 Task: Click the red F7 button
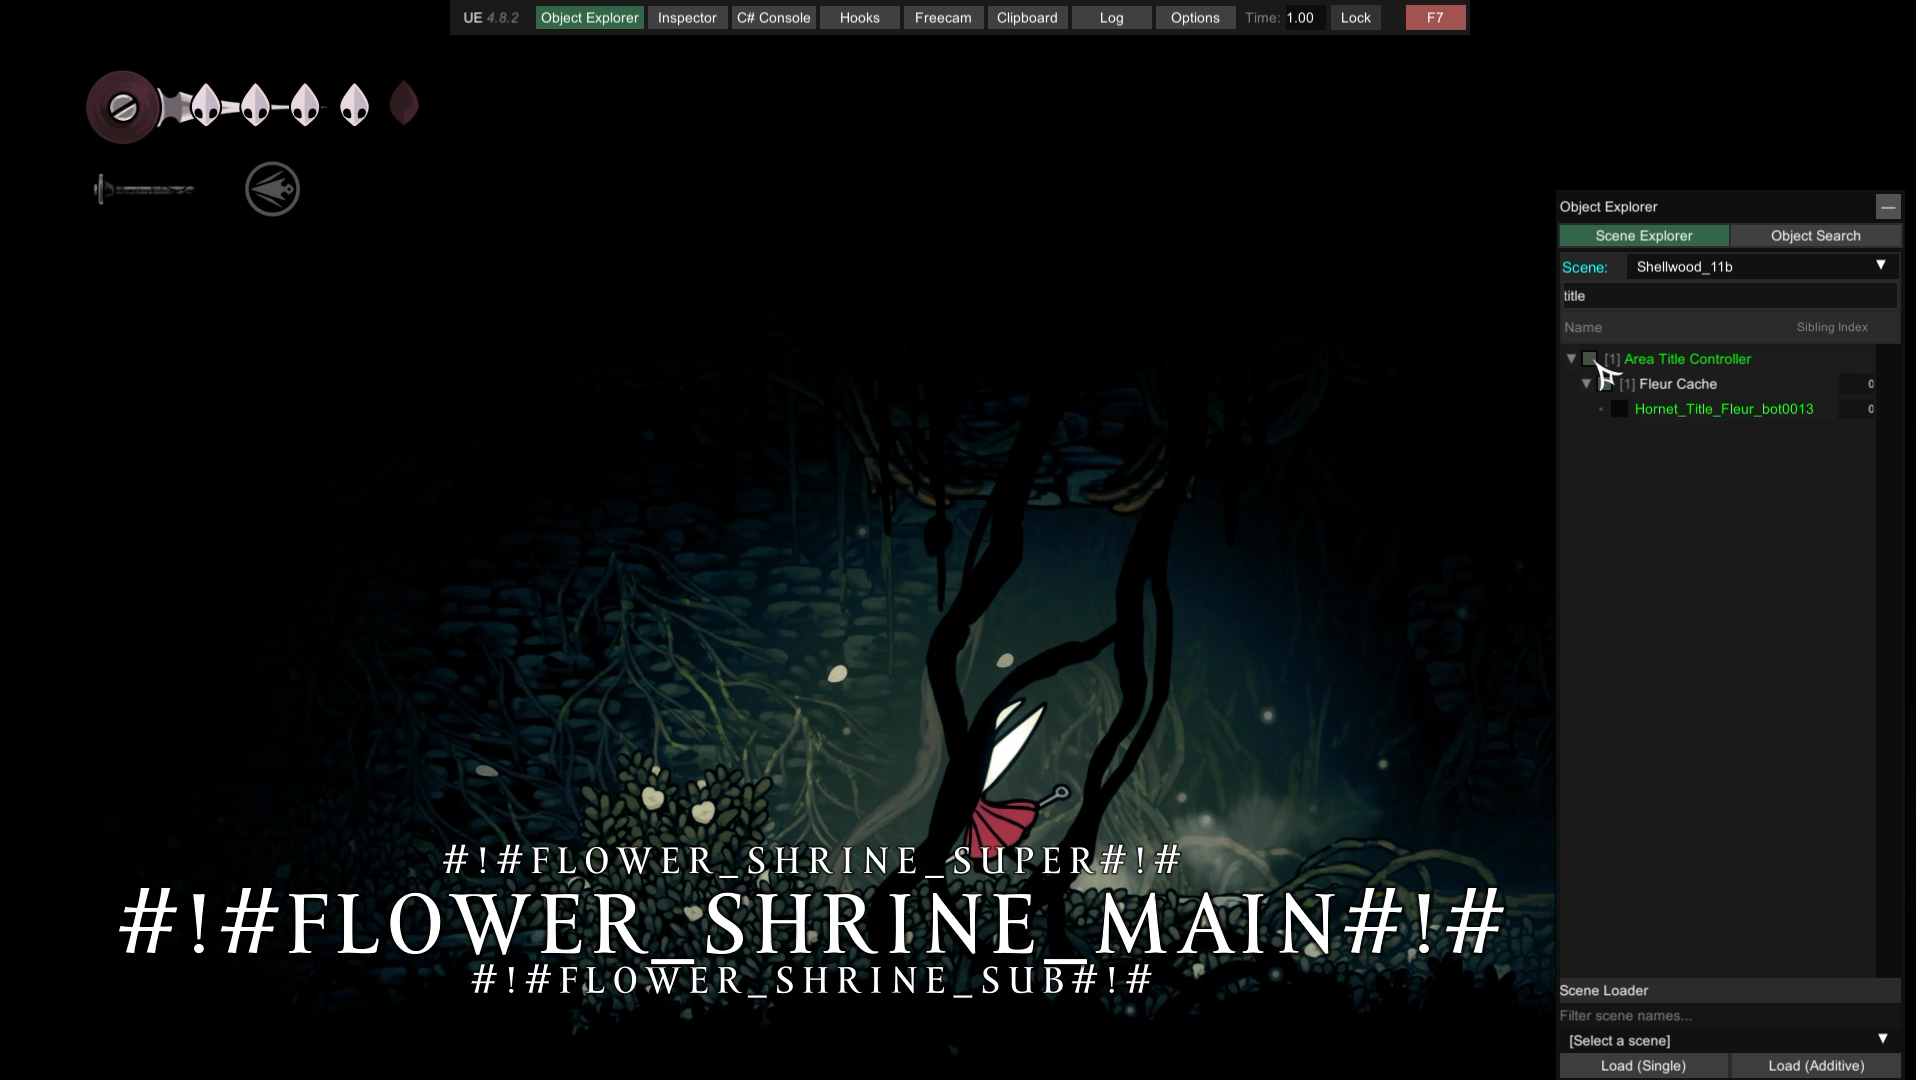[x=1434, y=18]
